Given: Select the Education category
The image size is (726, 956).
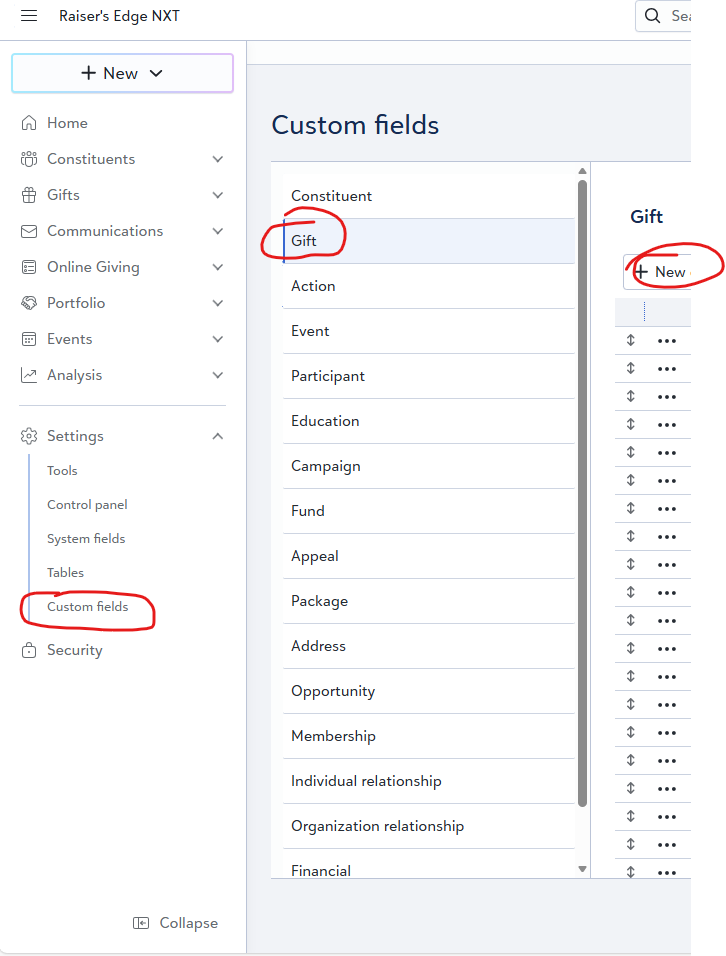Looking at the screenshot, I should pyautogui.click(x=429, y=421).
